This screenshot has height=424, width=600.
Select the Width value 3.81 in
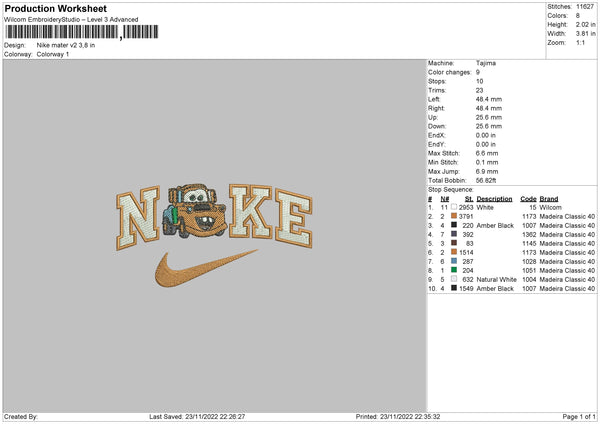click(585, 34)
